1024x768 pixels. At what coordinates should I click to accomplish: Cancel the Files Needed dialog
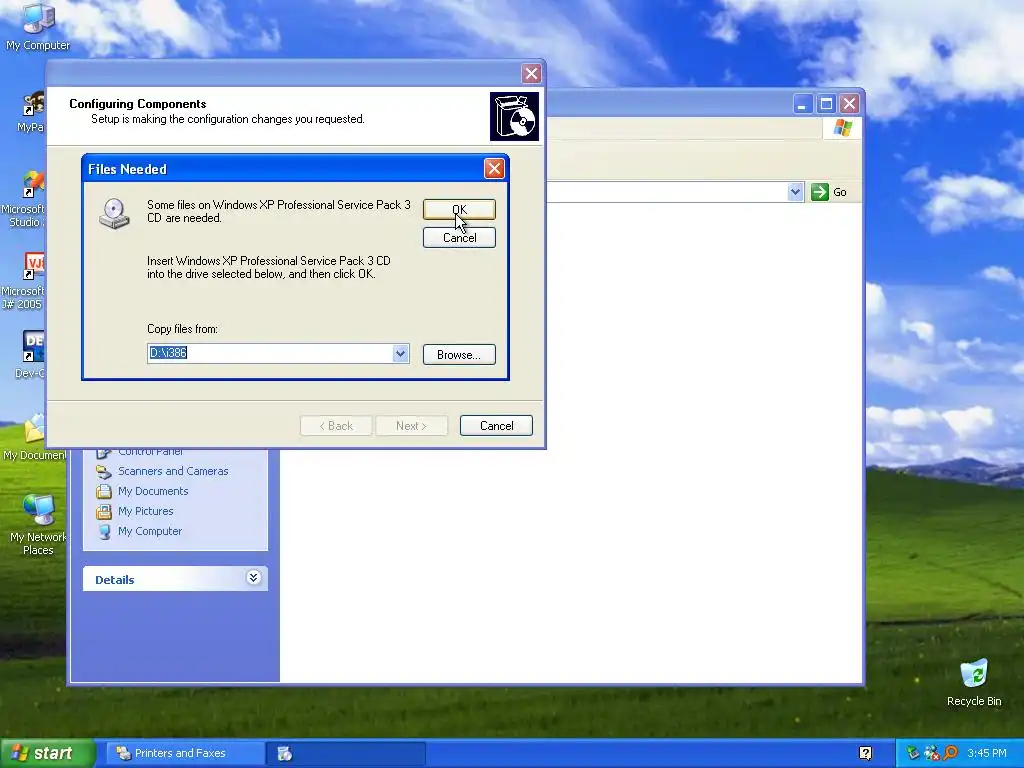tap(459, 238)
